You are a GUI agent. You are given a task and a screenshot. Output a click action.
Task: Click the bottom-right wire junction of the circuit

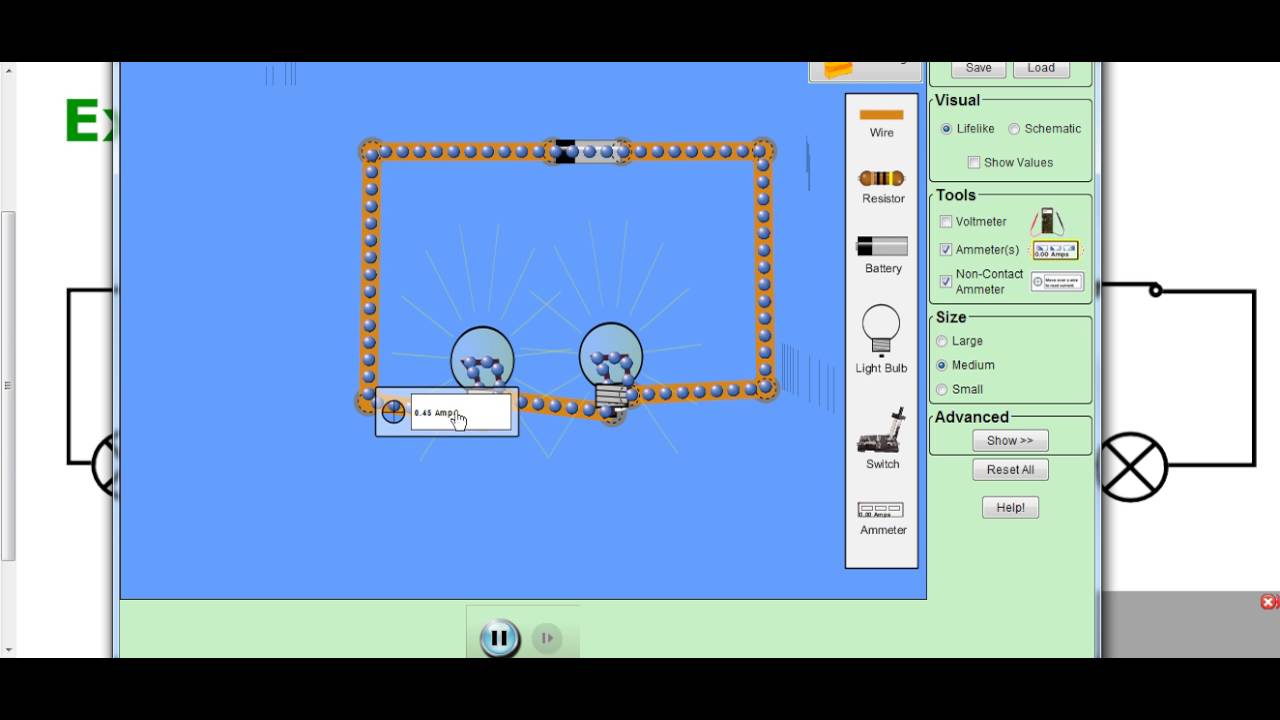pyautogui.click(x=766, y=387)
